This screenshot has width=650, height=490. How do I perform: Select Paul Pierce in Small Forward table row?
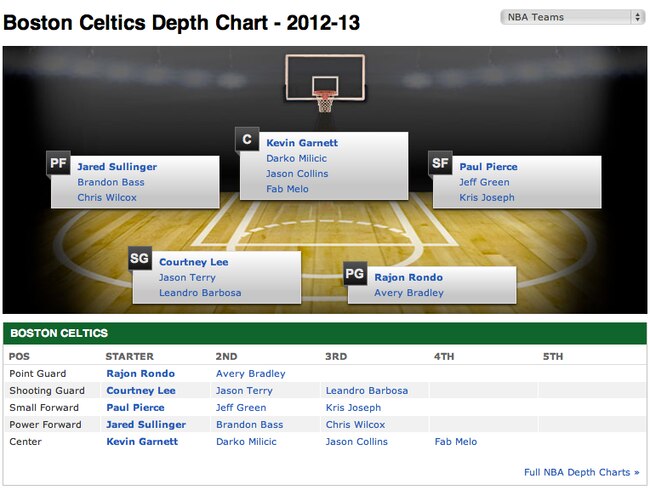(x=136, y=408)
